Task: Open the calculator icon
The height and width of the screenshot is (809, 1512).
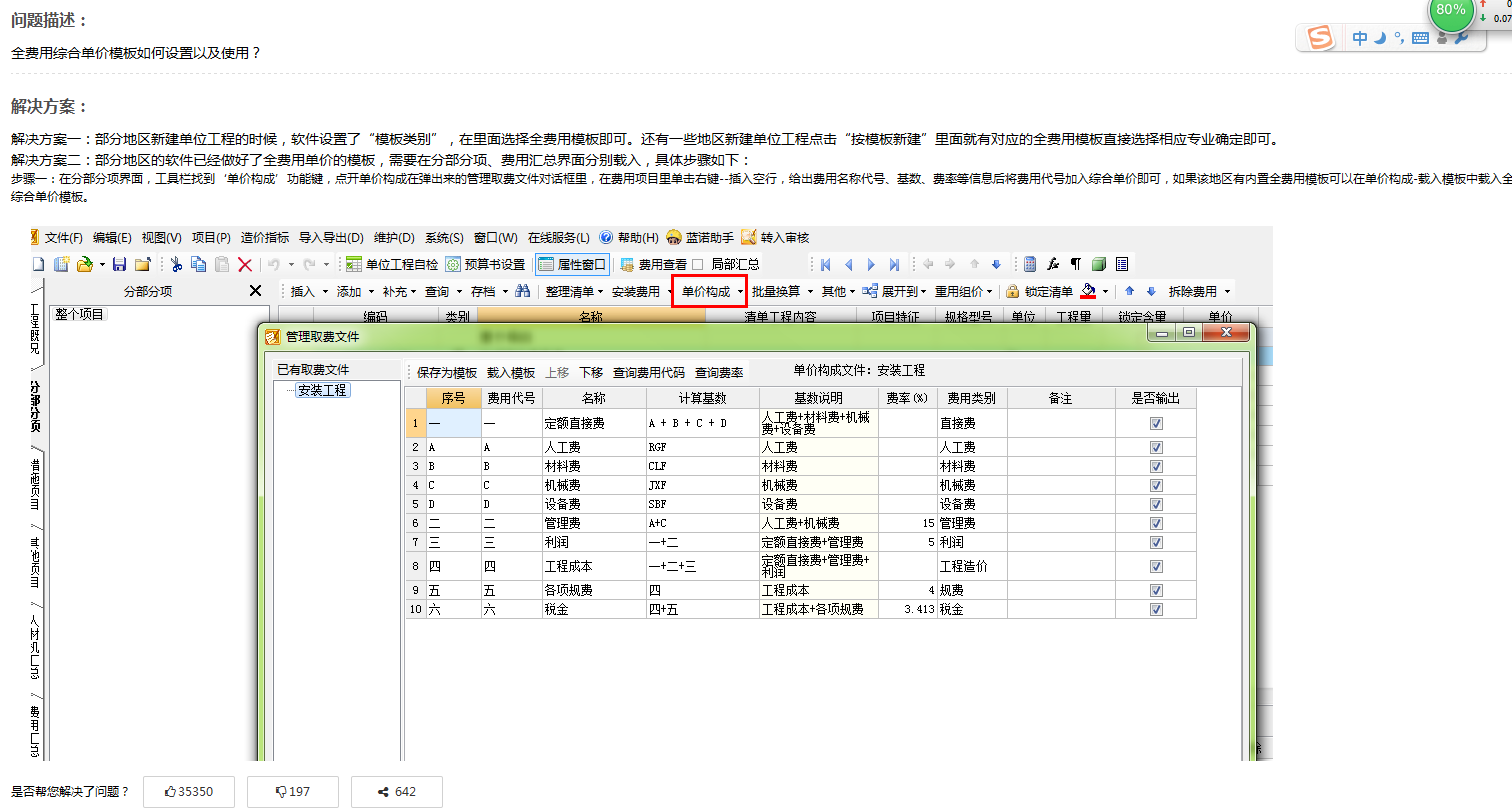Action: (x=1030, y=264)
